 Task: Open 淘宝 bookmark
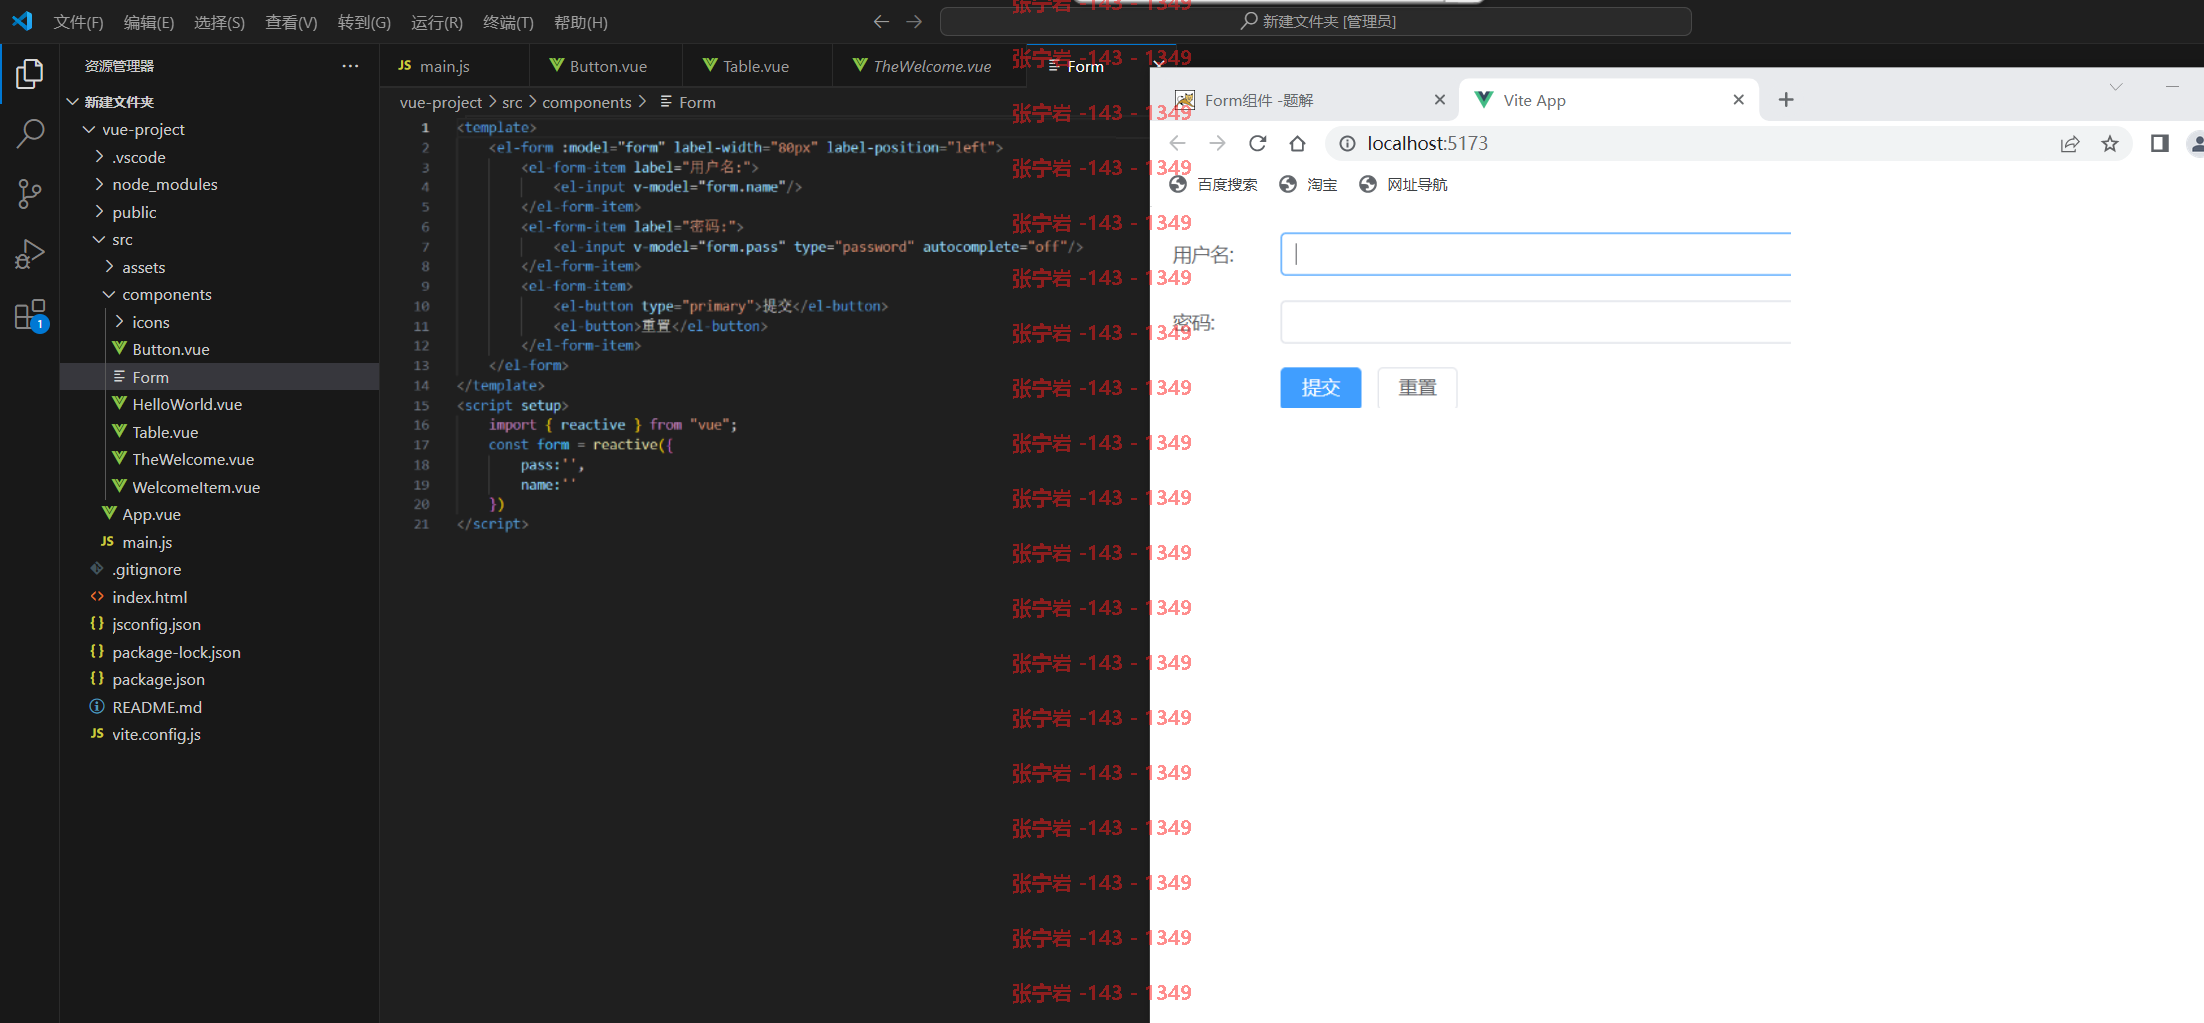coord(1308,185)
